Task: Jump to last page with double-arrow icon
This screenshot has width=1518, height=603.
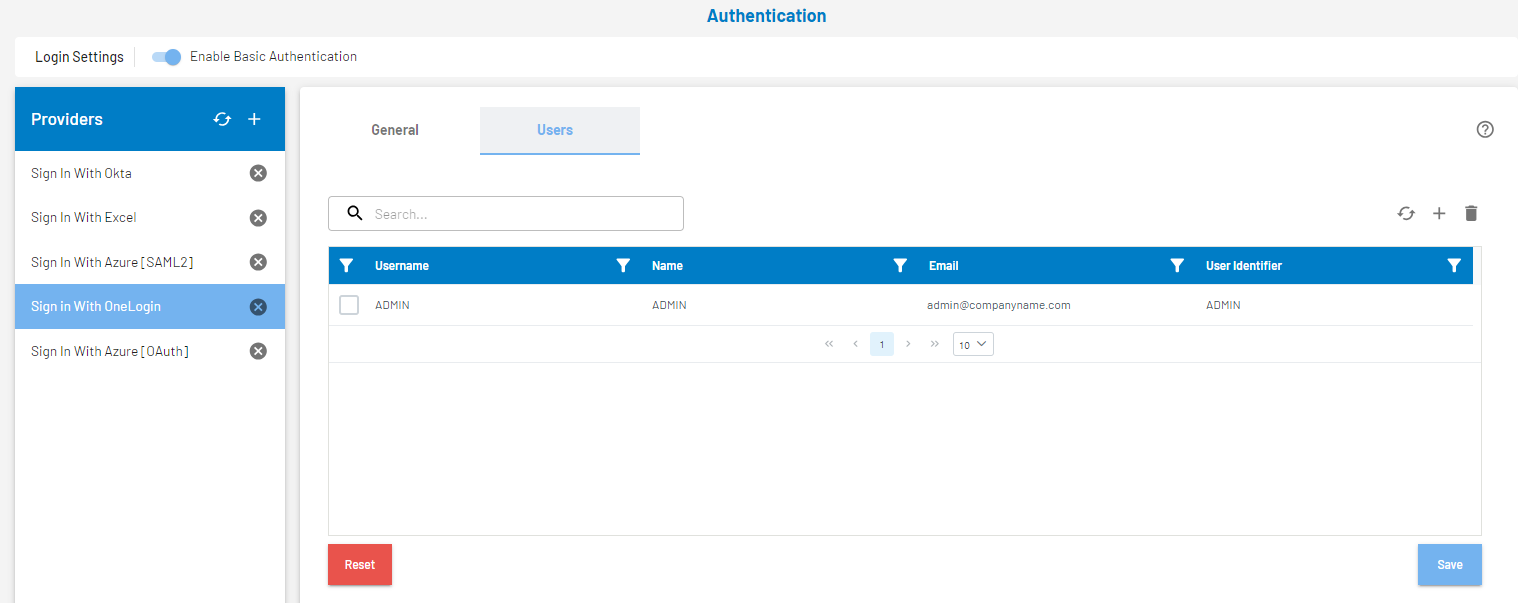Action: coord(934,343)
